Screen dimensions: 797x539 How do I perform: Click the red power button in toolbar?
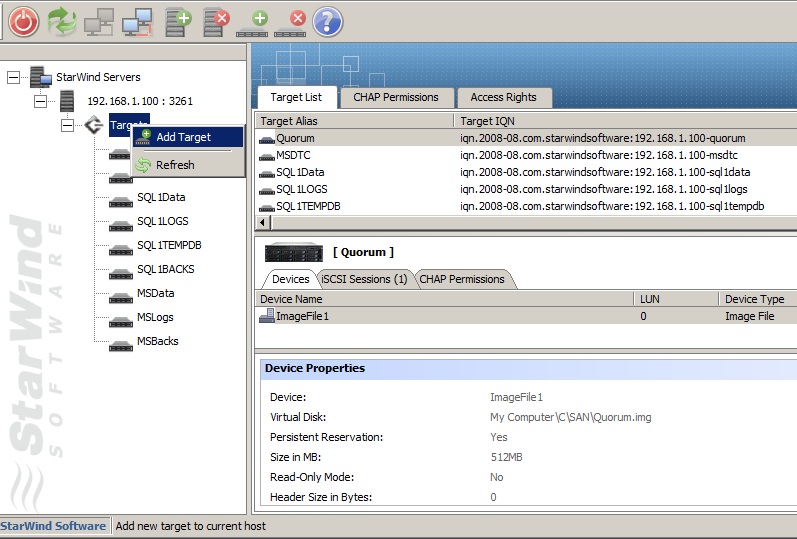(x=24, y=20)
